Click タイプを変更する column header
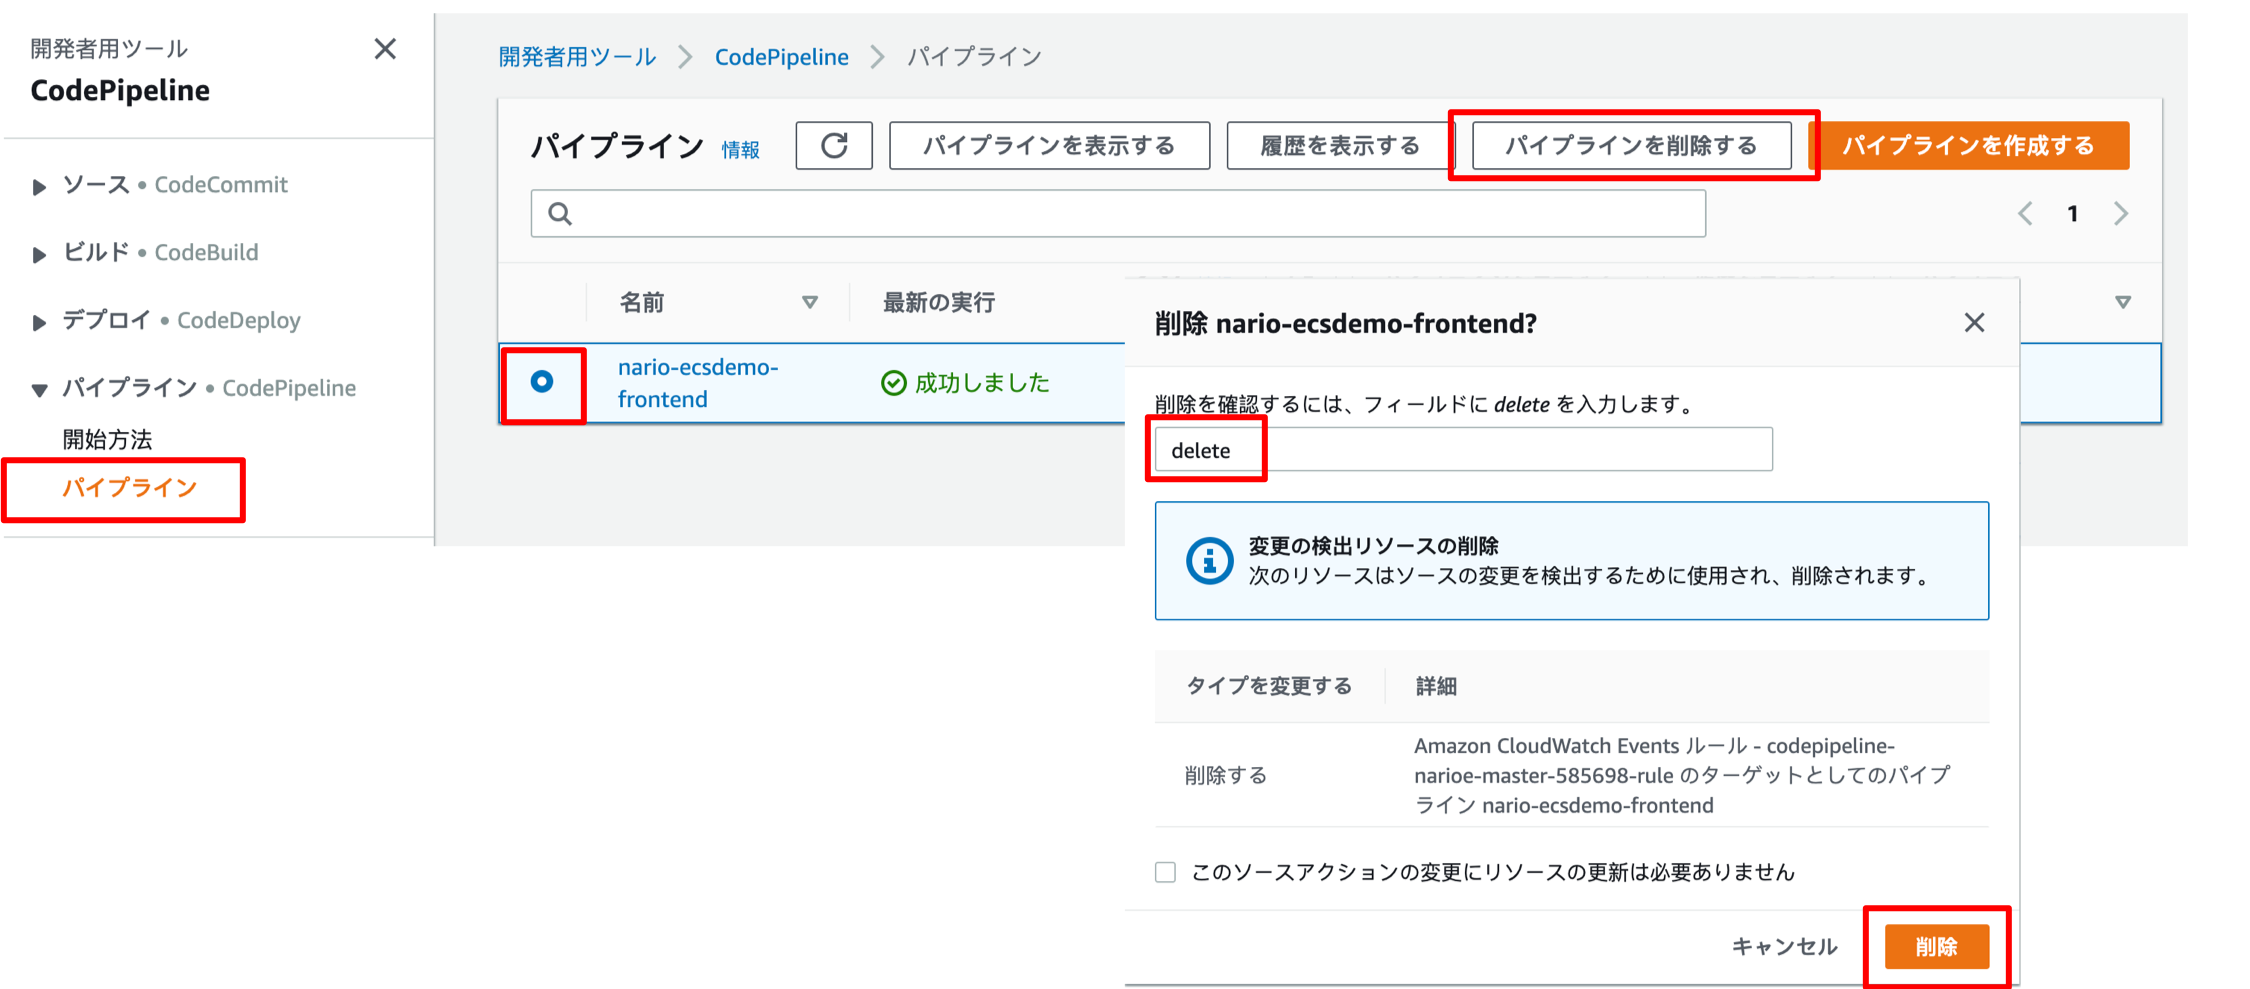 [1269, 686]
